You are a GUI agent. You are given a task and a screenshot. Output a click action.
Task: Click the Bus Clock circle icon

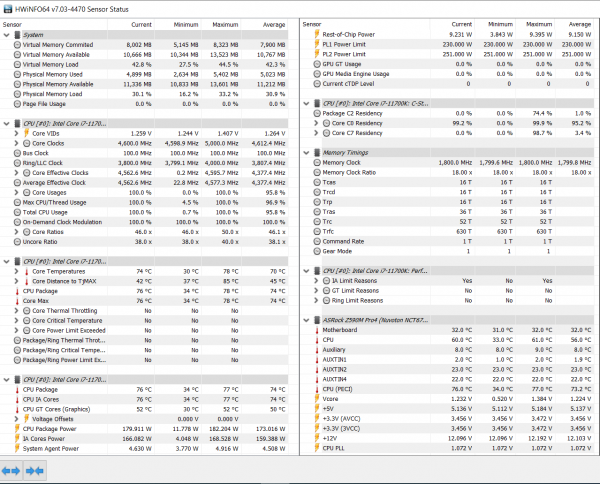(x=17, y=153)
